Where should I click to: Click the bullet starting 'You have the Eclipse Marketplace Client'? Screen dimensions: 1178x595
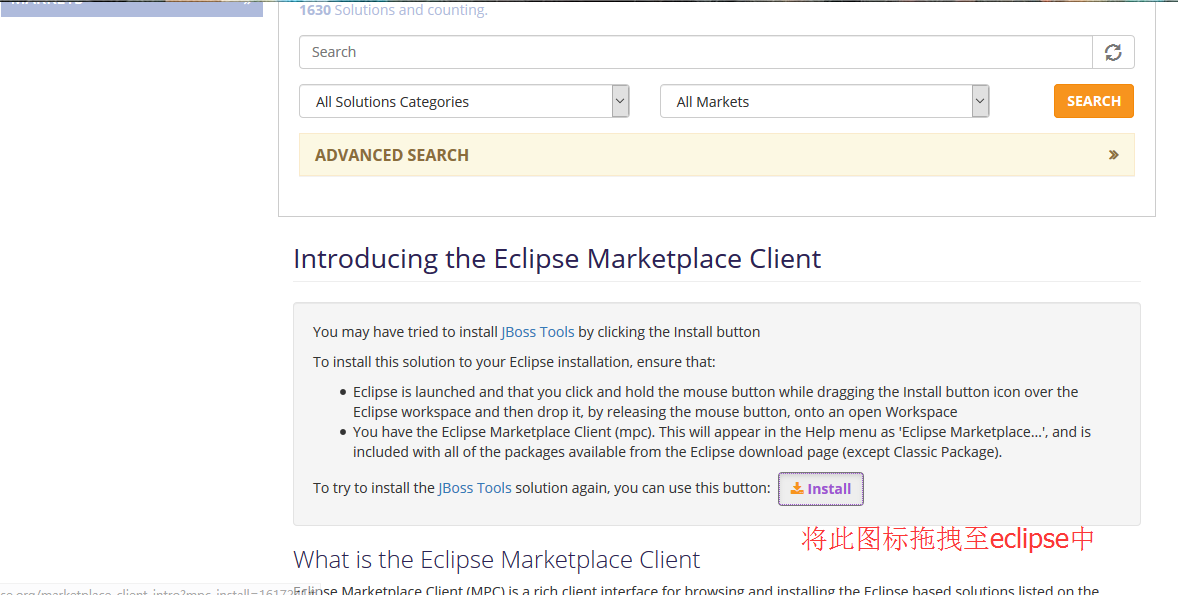coord(722,442)
